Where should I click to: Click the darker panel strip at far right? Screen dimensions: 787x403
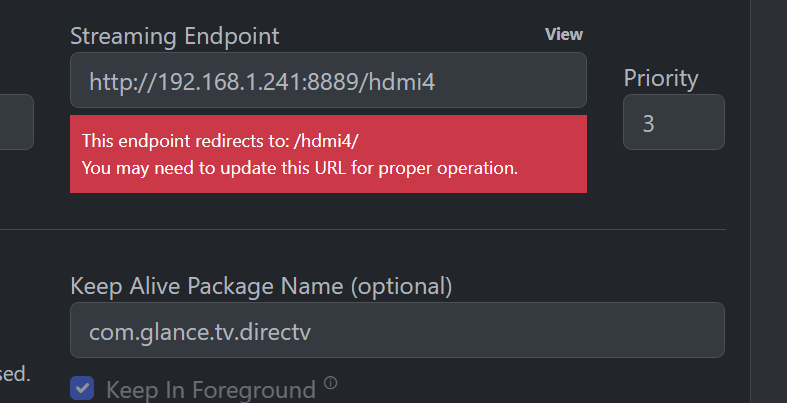(769, 200)
